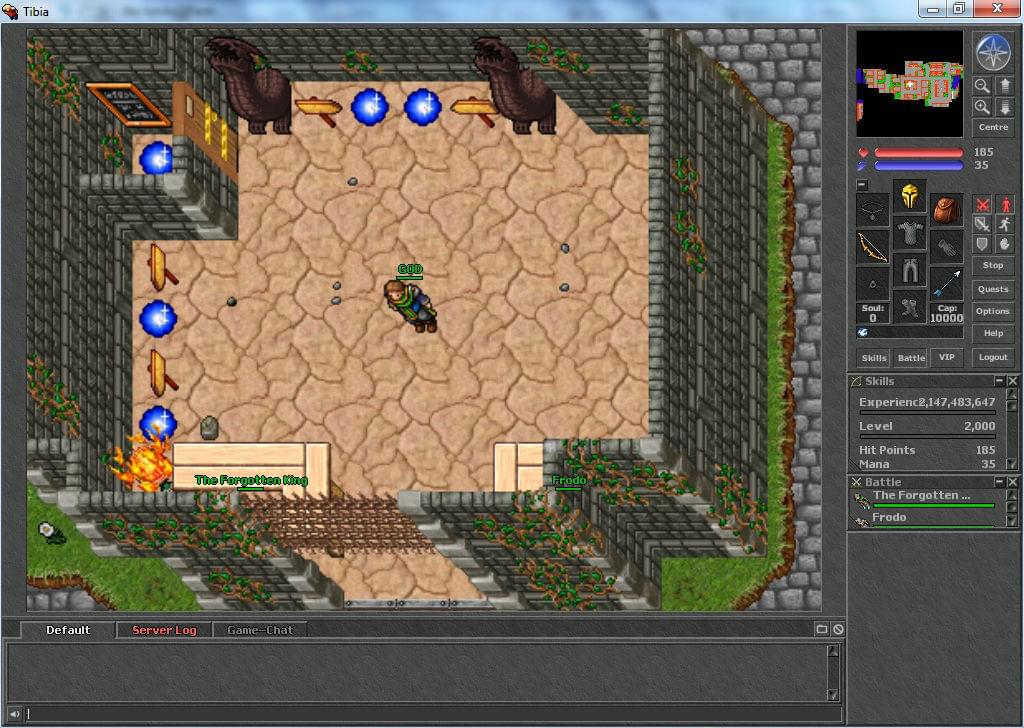
Task: Select Frodo in the Battle list
Action: [927, 518]
